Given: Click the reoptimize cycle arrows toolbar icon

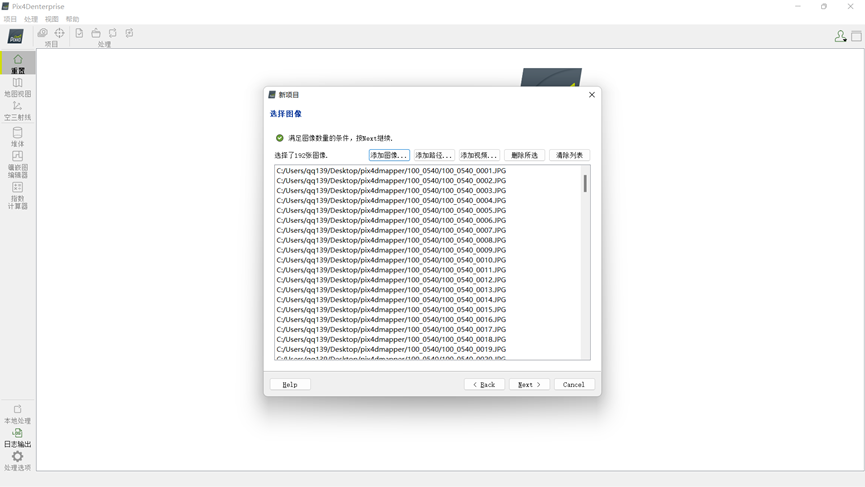Looking at the screenshot, I should point(113,33).
